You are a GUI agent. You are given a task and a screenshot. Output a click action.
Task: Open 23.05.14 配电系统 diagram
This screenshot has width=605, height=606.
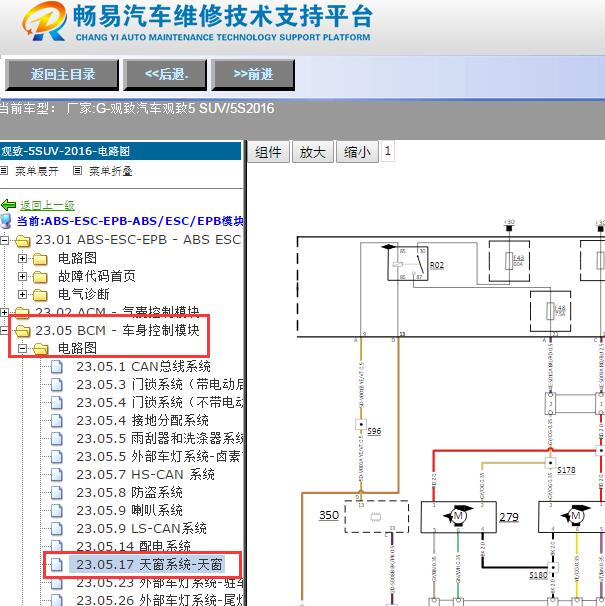pos(133,546)
